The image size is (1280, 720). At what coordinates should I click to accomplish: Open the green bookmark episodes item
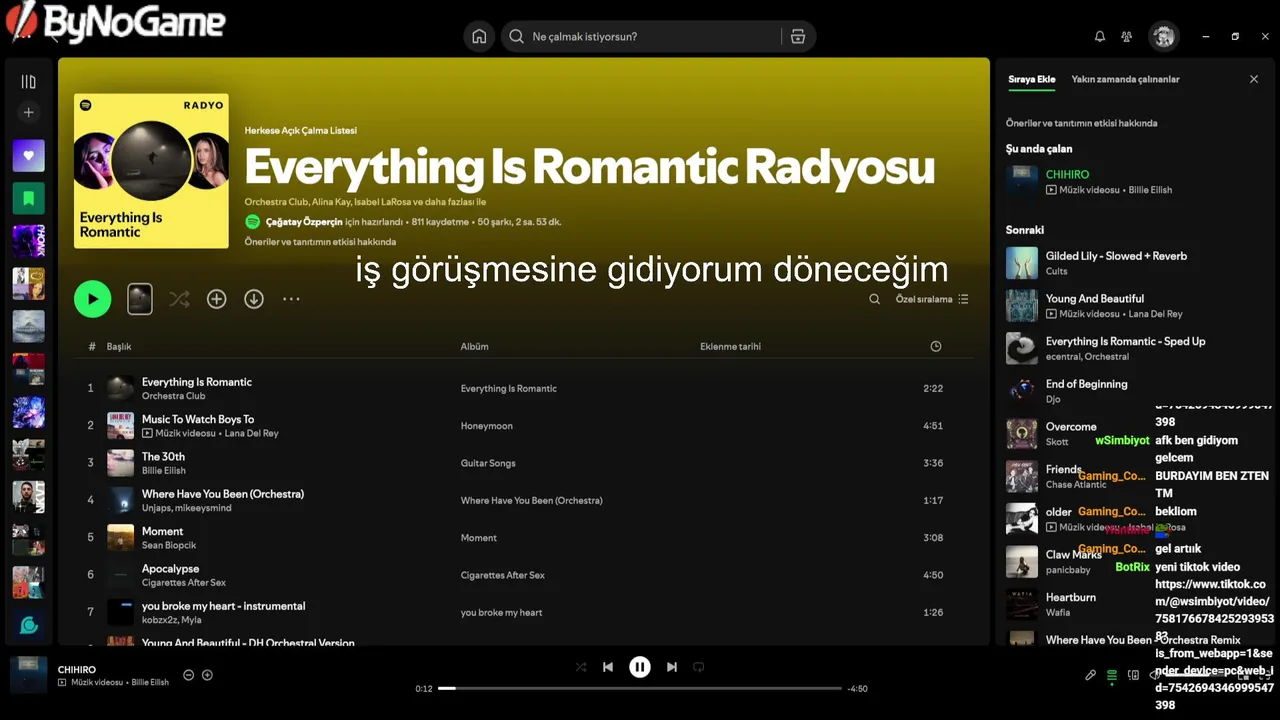[x=28, y=198]
